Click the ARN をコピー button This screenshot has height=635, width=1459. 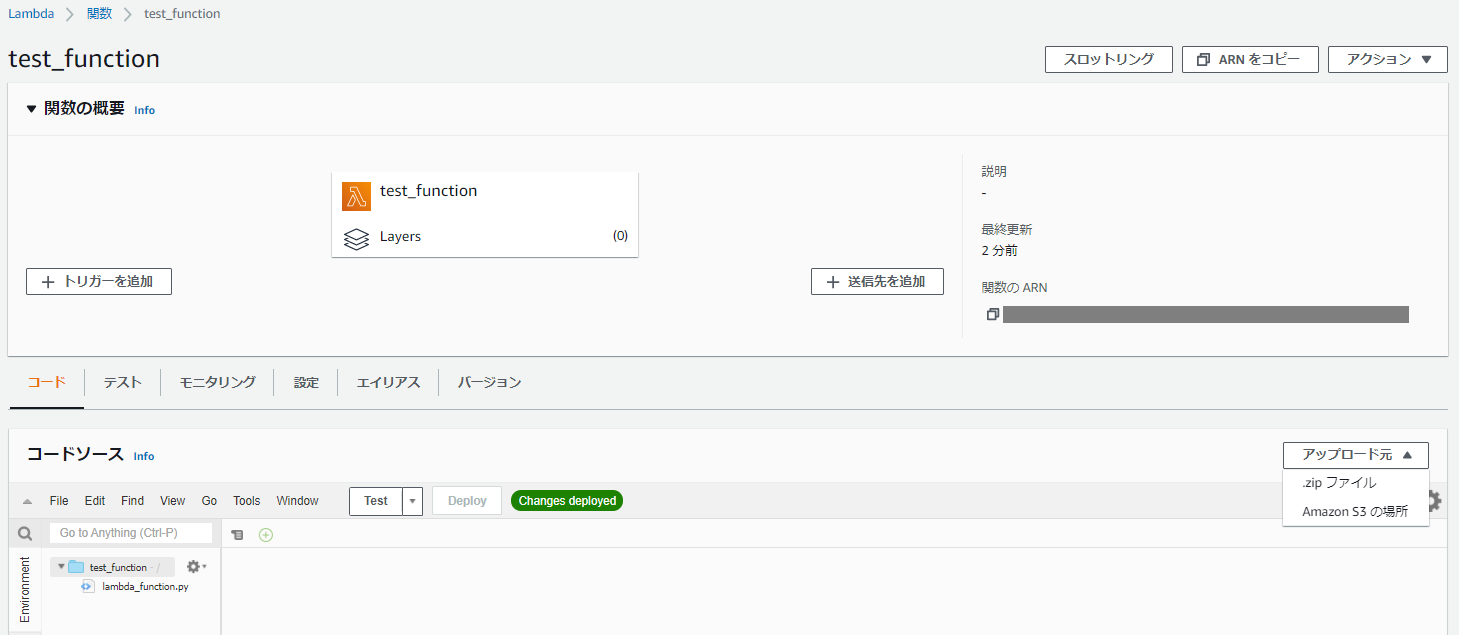click(x=1250, y=59)
